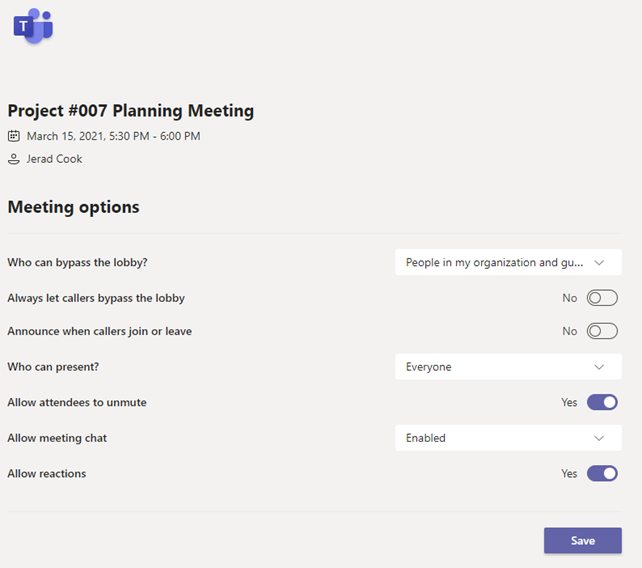The height and width of the screenshot is (568, 642).
Task: Click the chevron on the lobby dropdown
Action: pos(600,263)
